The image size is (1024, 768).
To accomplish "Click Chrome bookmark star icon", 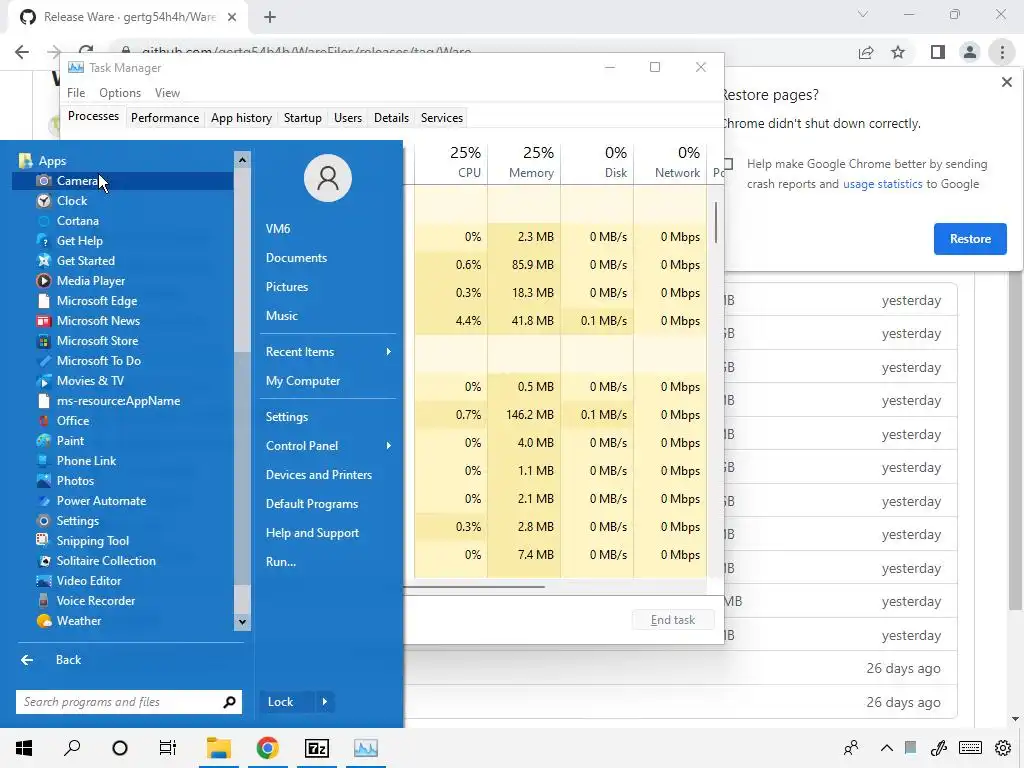I will (x=898, y=52).
